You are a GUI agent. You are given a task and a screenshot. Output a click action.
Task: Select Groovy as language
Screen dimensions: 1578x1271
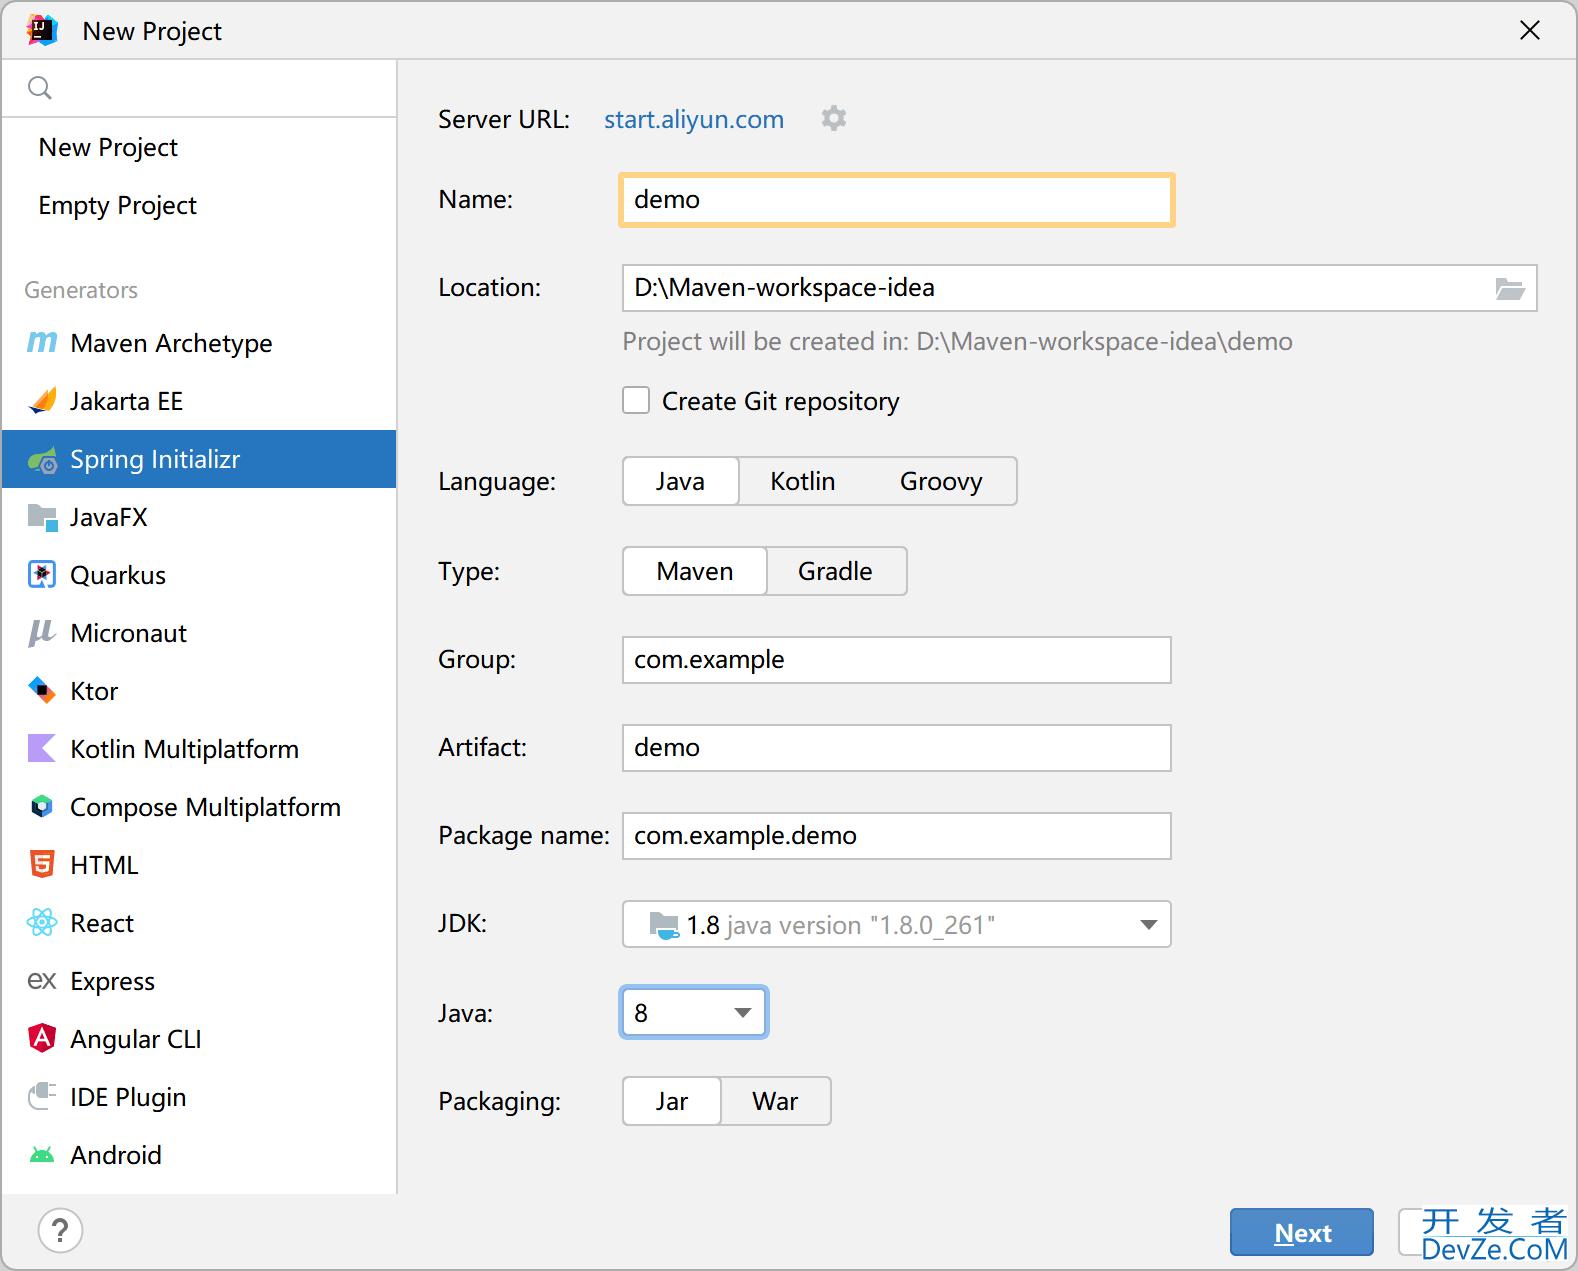[x=941, y=482]
